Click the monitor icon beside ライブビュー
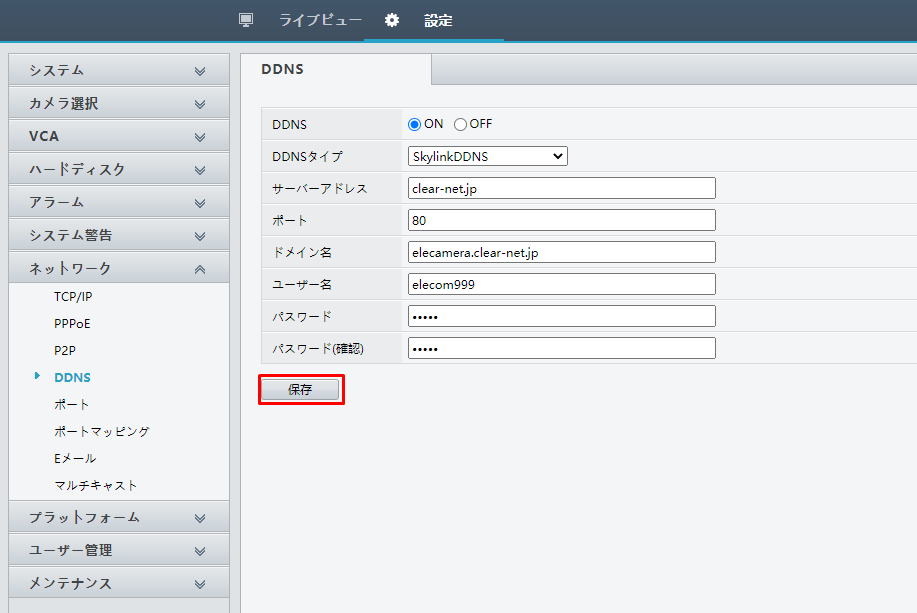This screenshot has width=917, height=613. click(246, 20)
